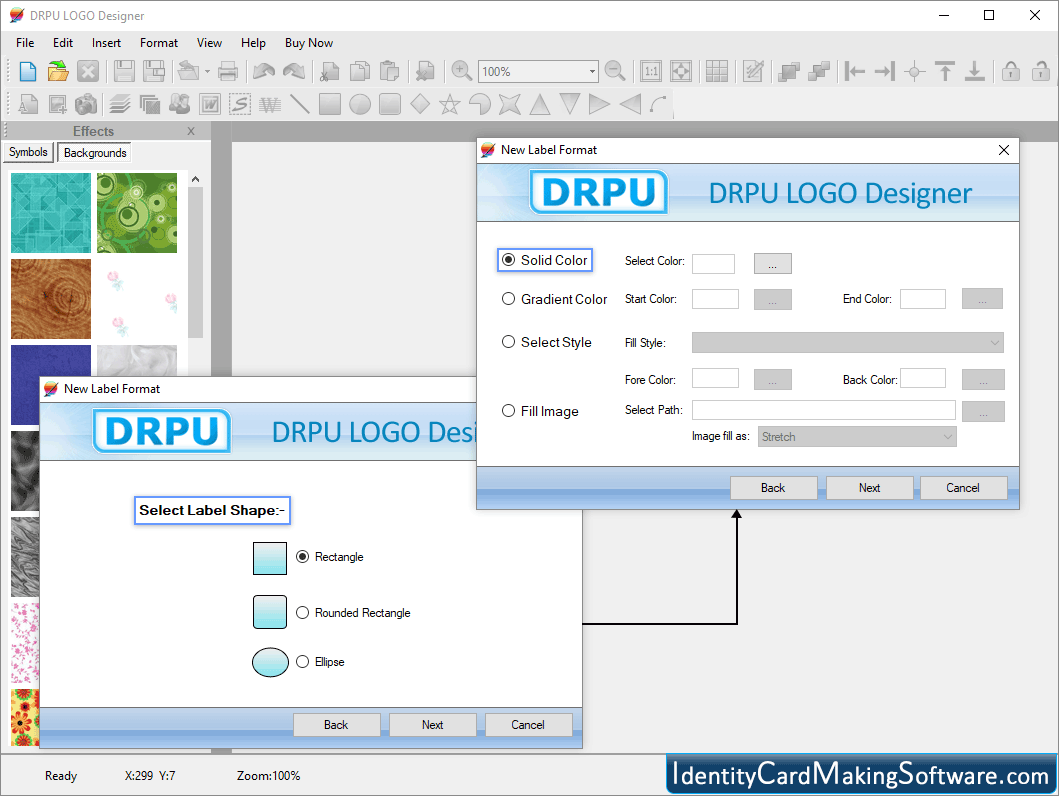The height and width of the screenshot is (796, 1059).
Task: Click the send to back icon
Action: (x=819, y=71)
